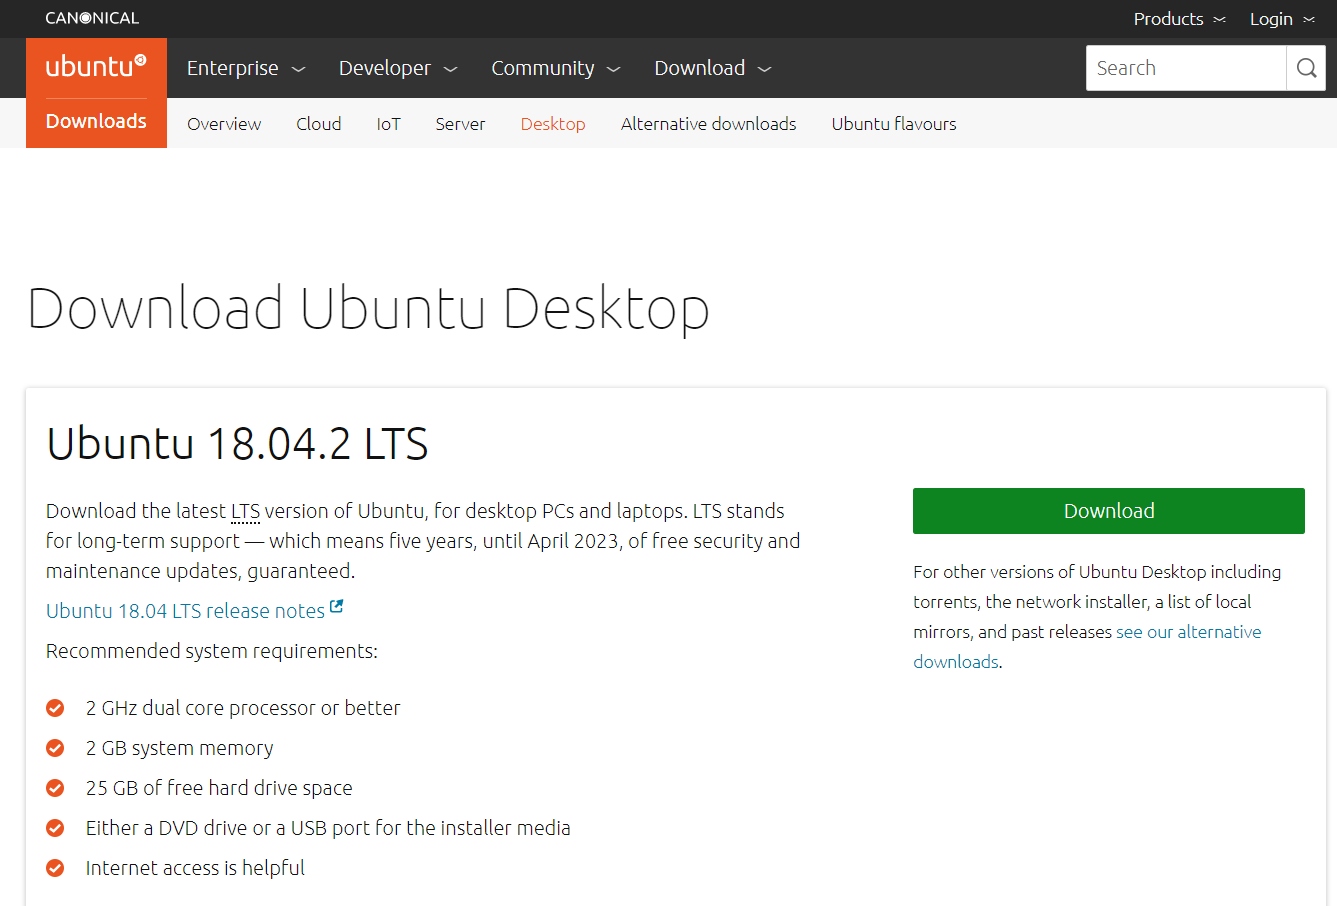Click '2 GHz dual core processor or better'

click(x=243, y=708)
